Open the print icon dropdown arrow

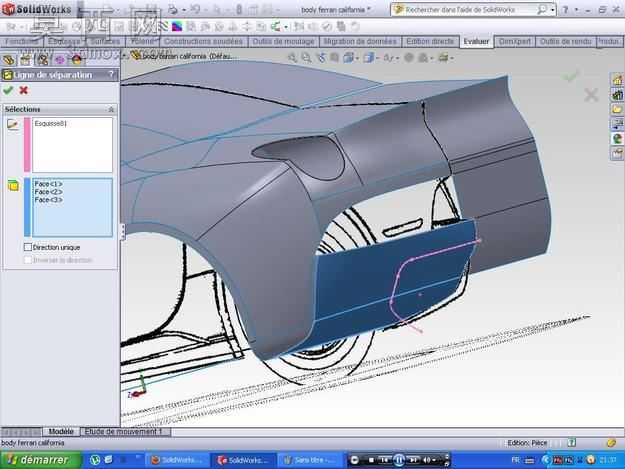[184, 10]
